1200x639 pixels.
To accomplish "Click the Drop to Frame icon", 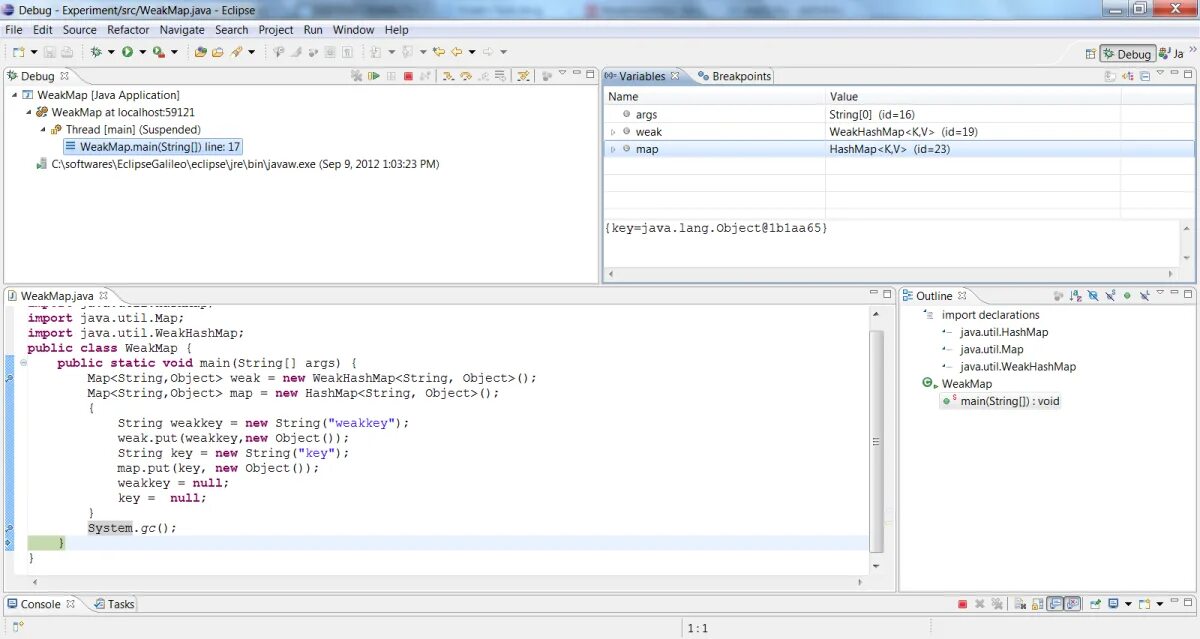I will tap(501, 75).
